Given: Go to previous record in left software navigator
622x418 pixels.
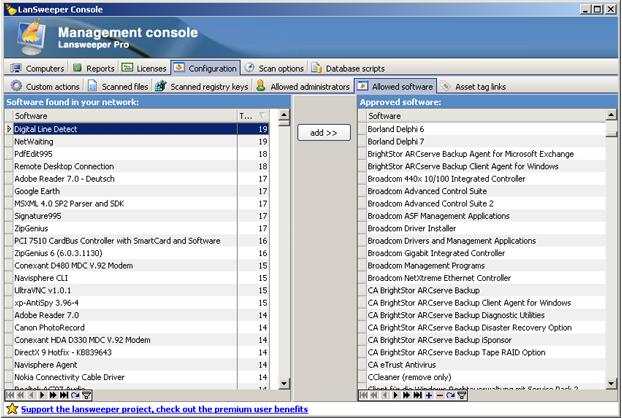Looking at the screenshot, I should pyautogui.click(x=31, y=395).
